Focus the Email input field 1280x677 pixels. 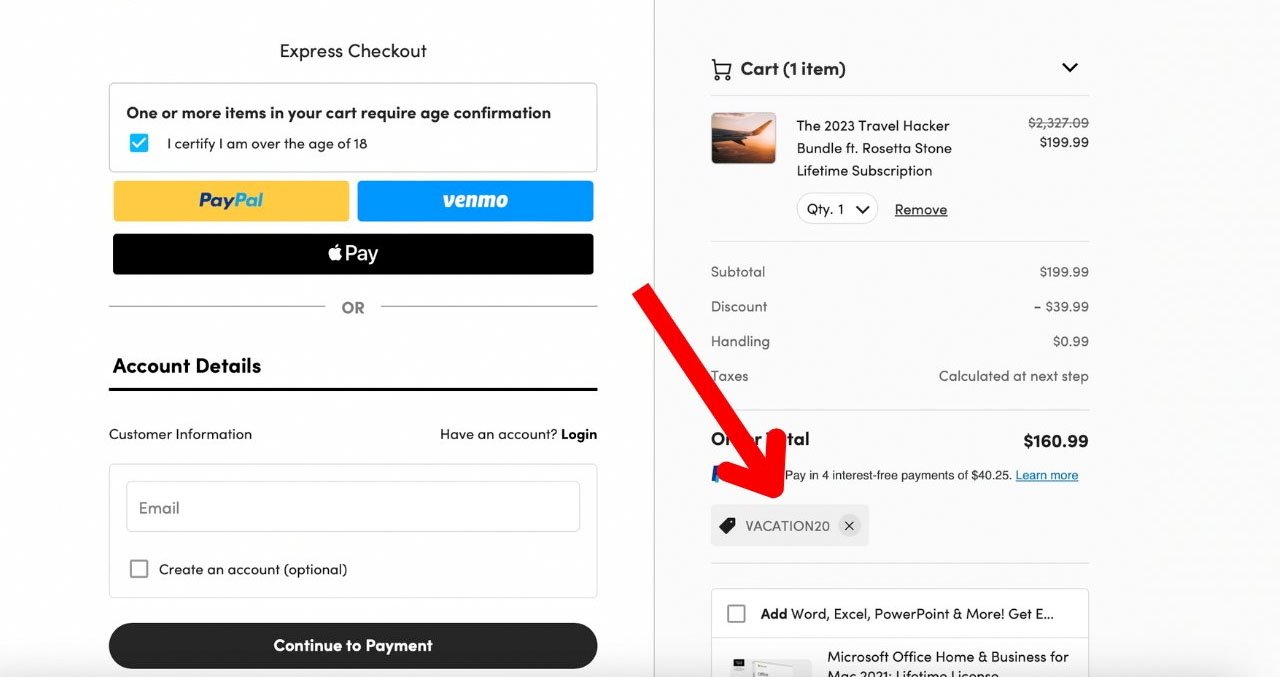click(x=353, y=507)
